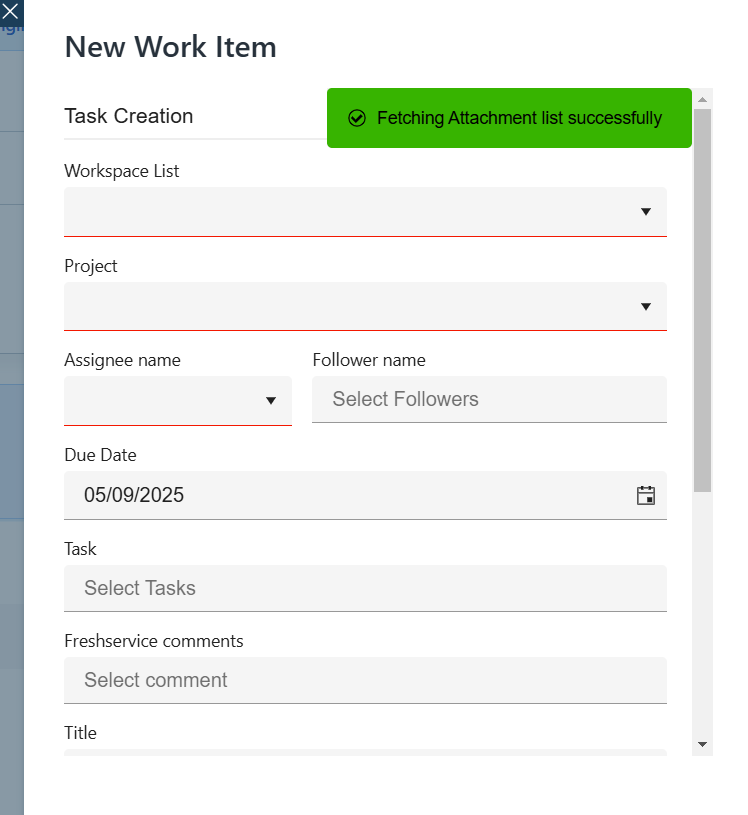Click the green success checkmark icon
Screen dimensions: 748x815
click(x=357, y=118)
